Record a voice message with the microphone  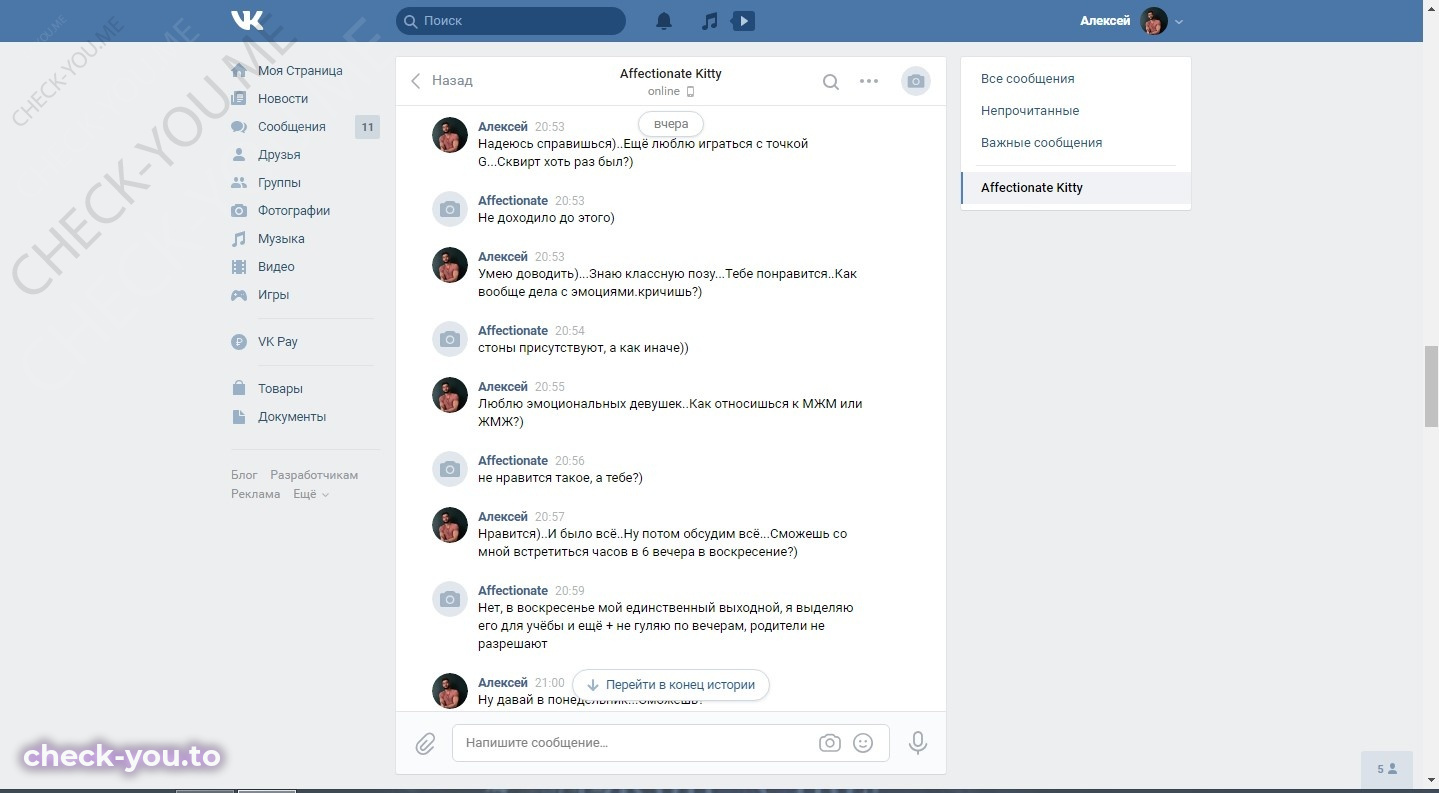pyautogui.click(x=917, y=743)
